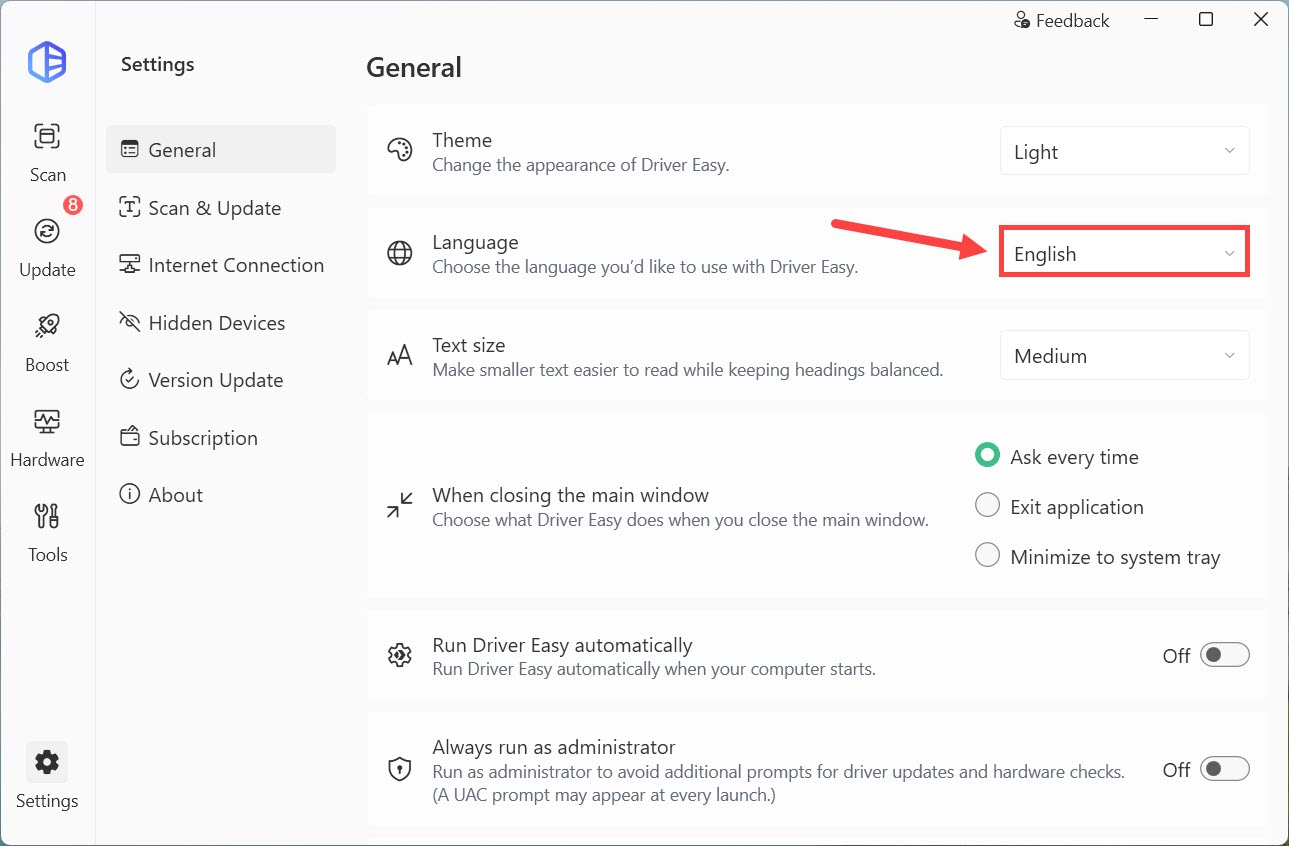Image resolution: width=1289 pixels, height=846 pixels.
Task: Click 'When closing the main window' label
Action: (x=571, y=495)
